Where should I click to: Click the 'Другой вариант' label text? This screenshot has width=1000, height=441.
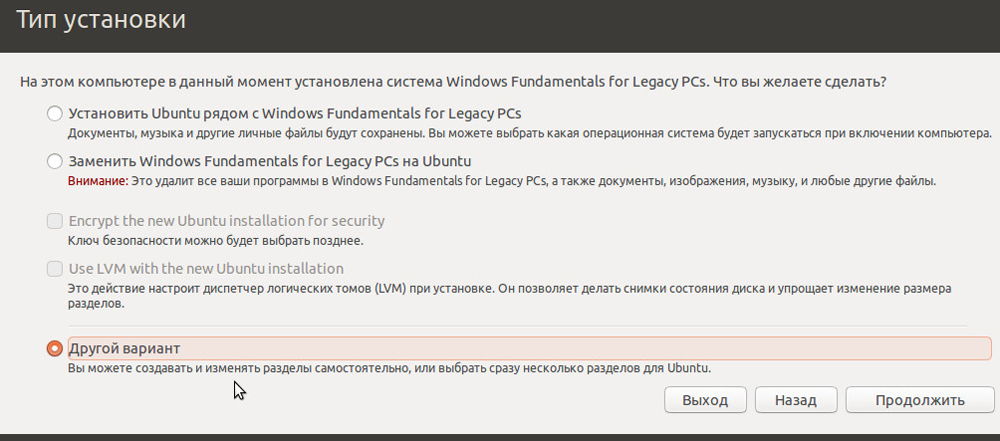coord(124,348)
